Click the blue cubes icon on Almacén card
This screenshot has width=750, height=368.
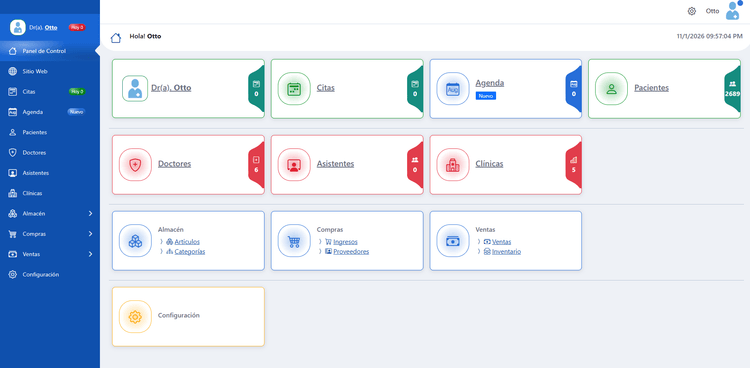point(135,241)
